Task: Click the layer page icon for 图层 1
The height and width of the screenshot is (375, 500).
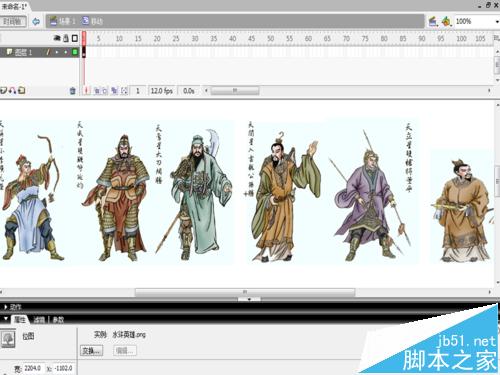Action: 10,52
